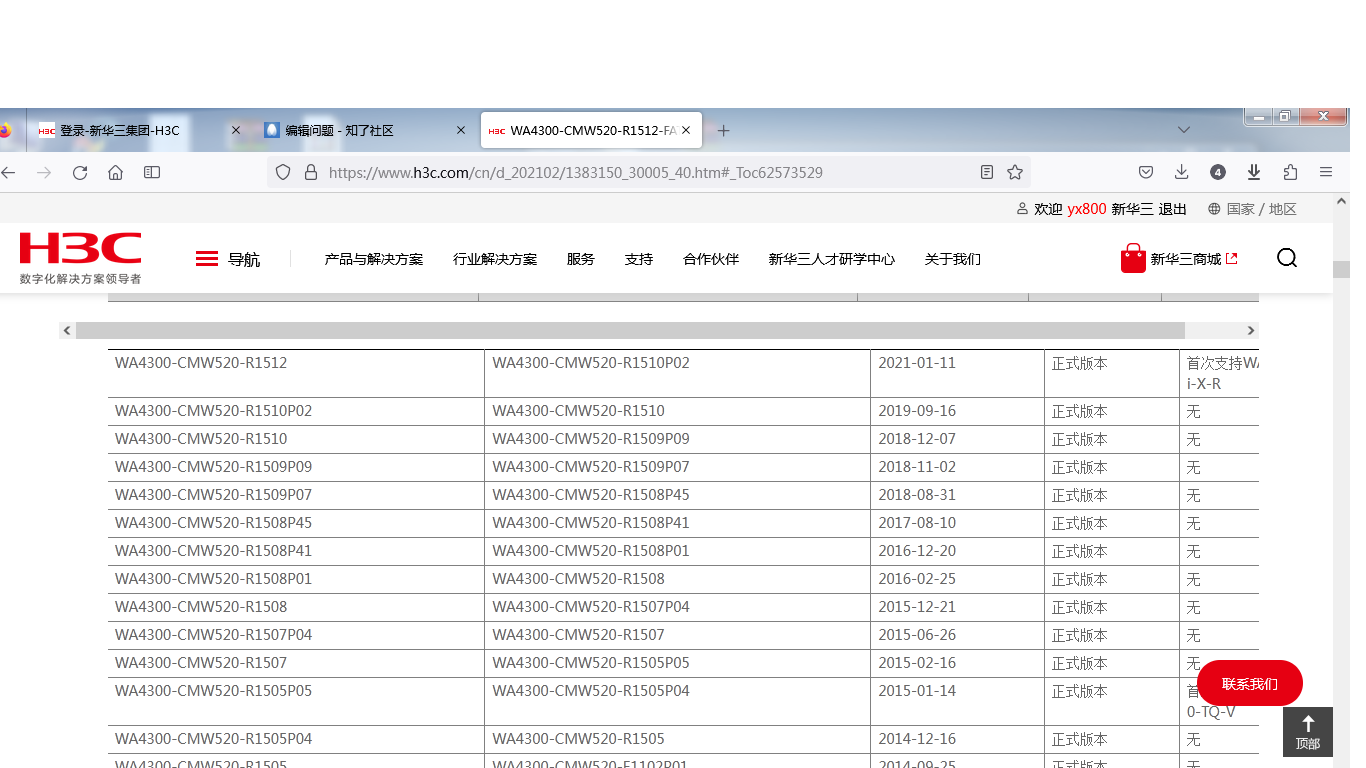The image size is (1366, 768).
Task: Open the 关于我们 menu
Action: (953, 259)
